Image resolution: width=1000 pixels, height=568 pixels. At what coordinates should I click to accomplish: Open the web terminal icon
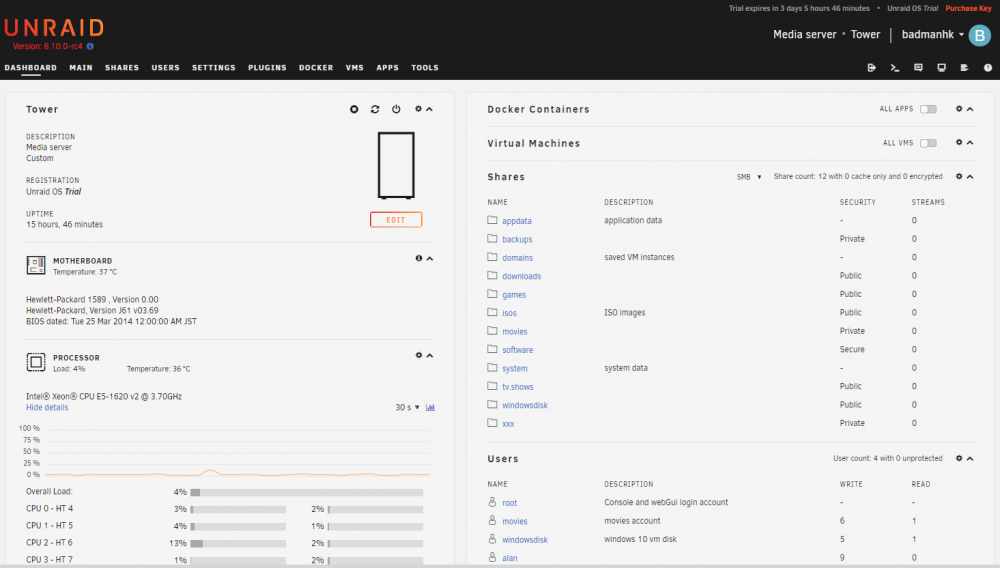point(895,68)
